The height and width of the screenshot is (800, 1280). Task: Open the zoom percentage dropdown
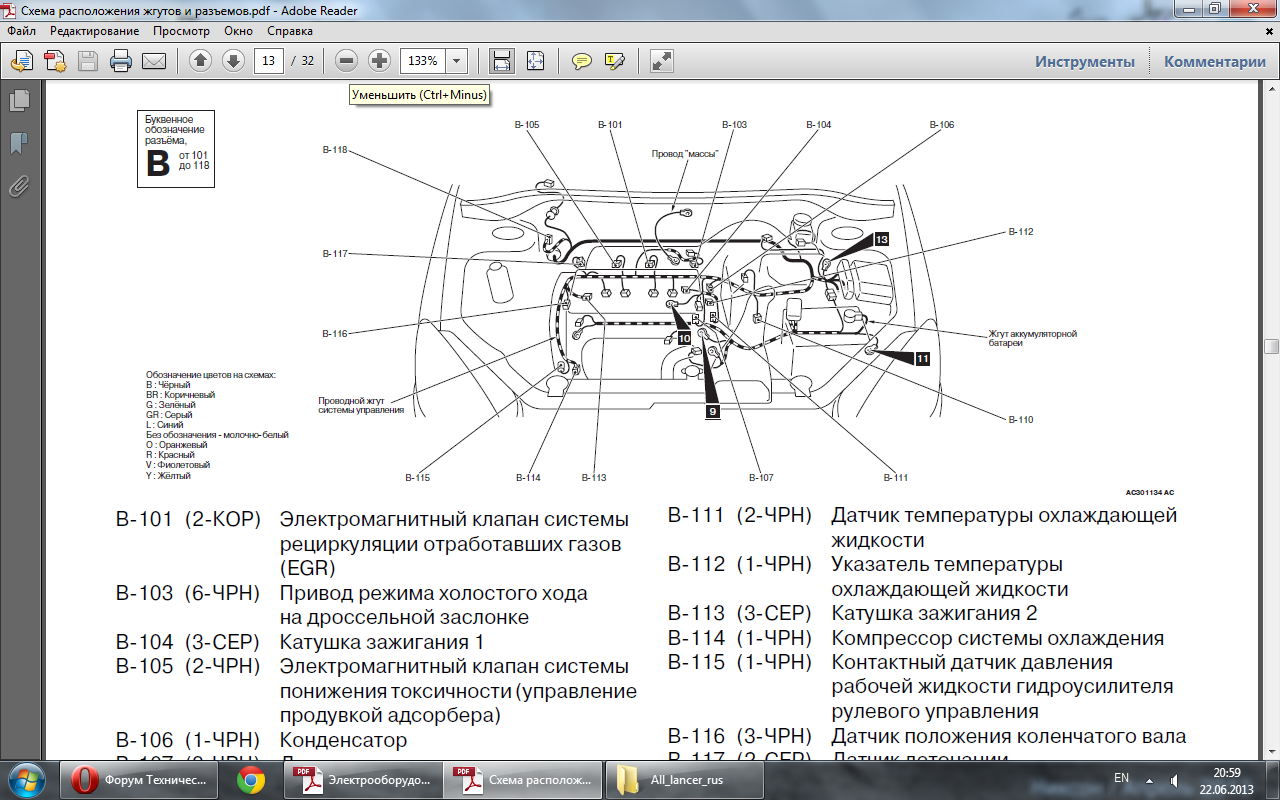pyautogui.click(x=457, y=61)
